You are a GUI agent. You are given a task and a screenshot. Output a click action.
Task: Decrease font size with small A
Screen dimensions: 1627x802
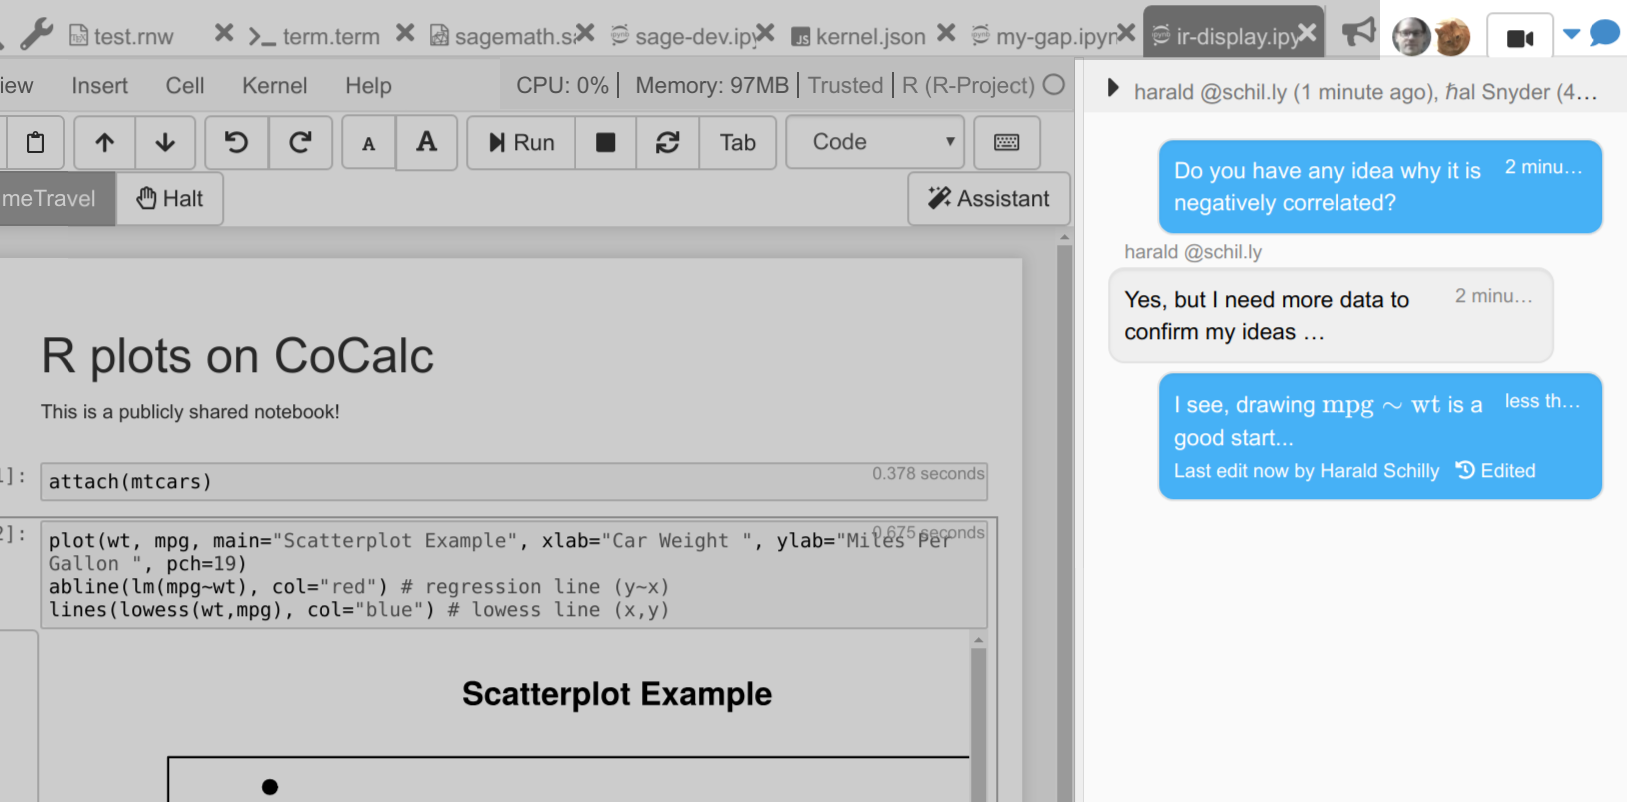coord(369,143)
